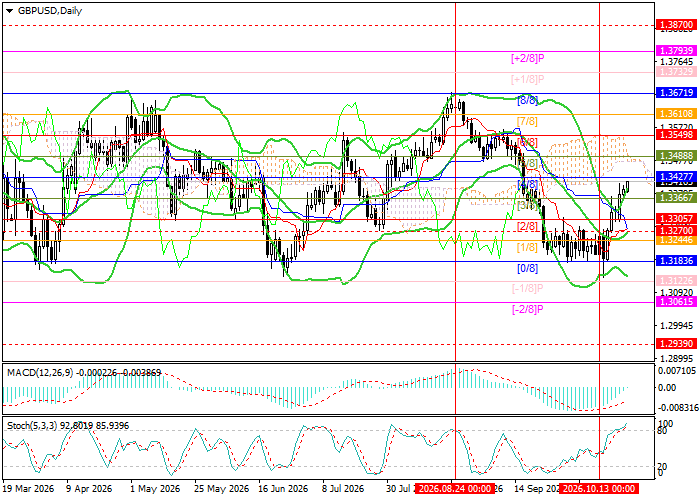The height and width of the screenshot is (500, 700).
Task: Click the [+2/8]P Murray level label
Action: point(528,58)
